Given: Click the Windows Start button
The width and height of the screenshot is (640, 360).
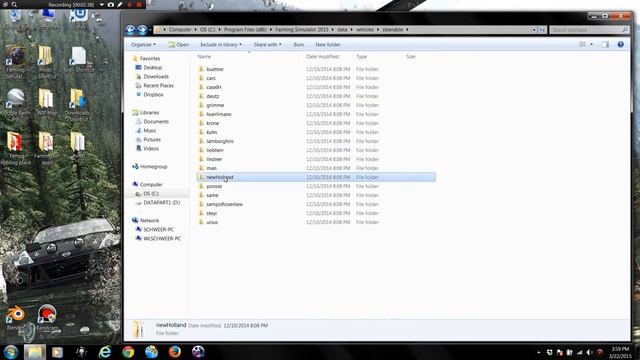Looking at the screenshot, I should coord(10,352).
